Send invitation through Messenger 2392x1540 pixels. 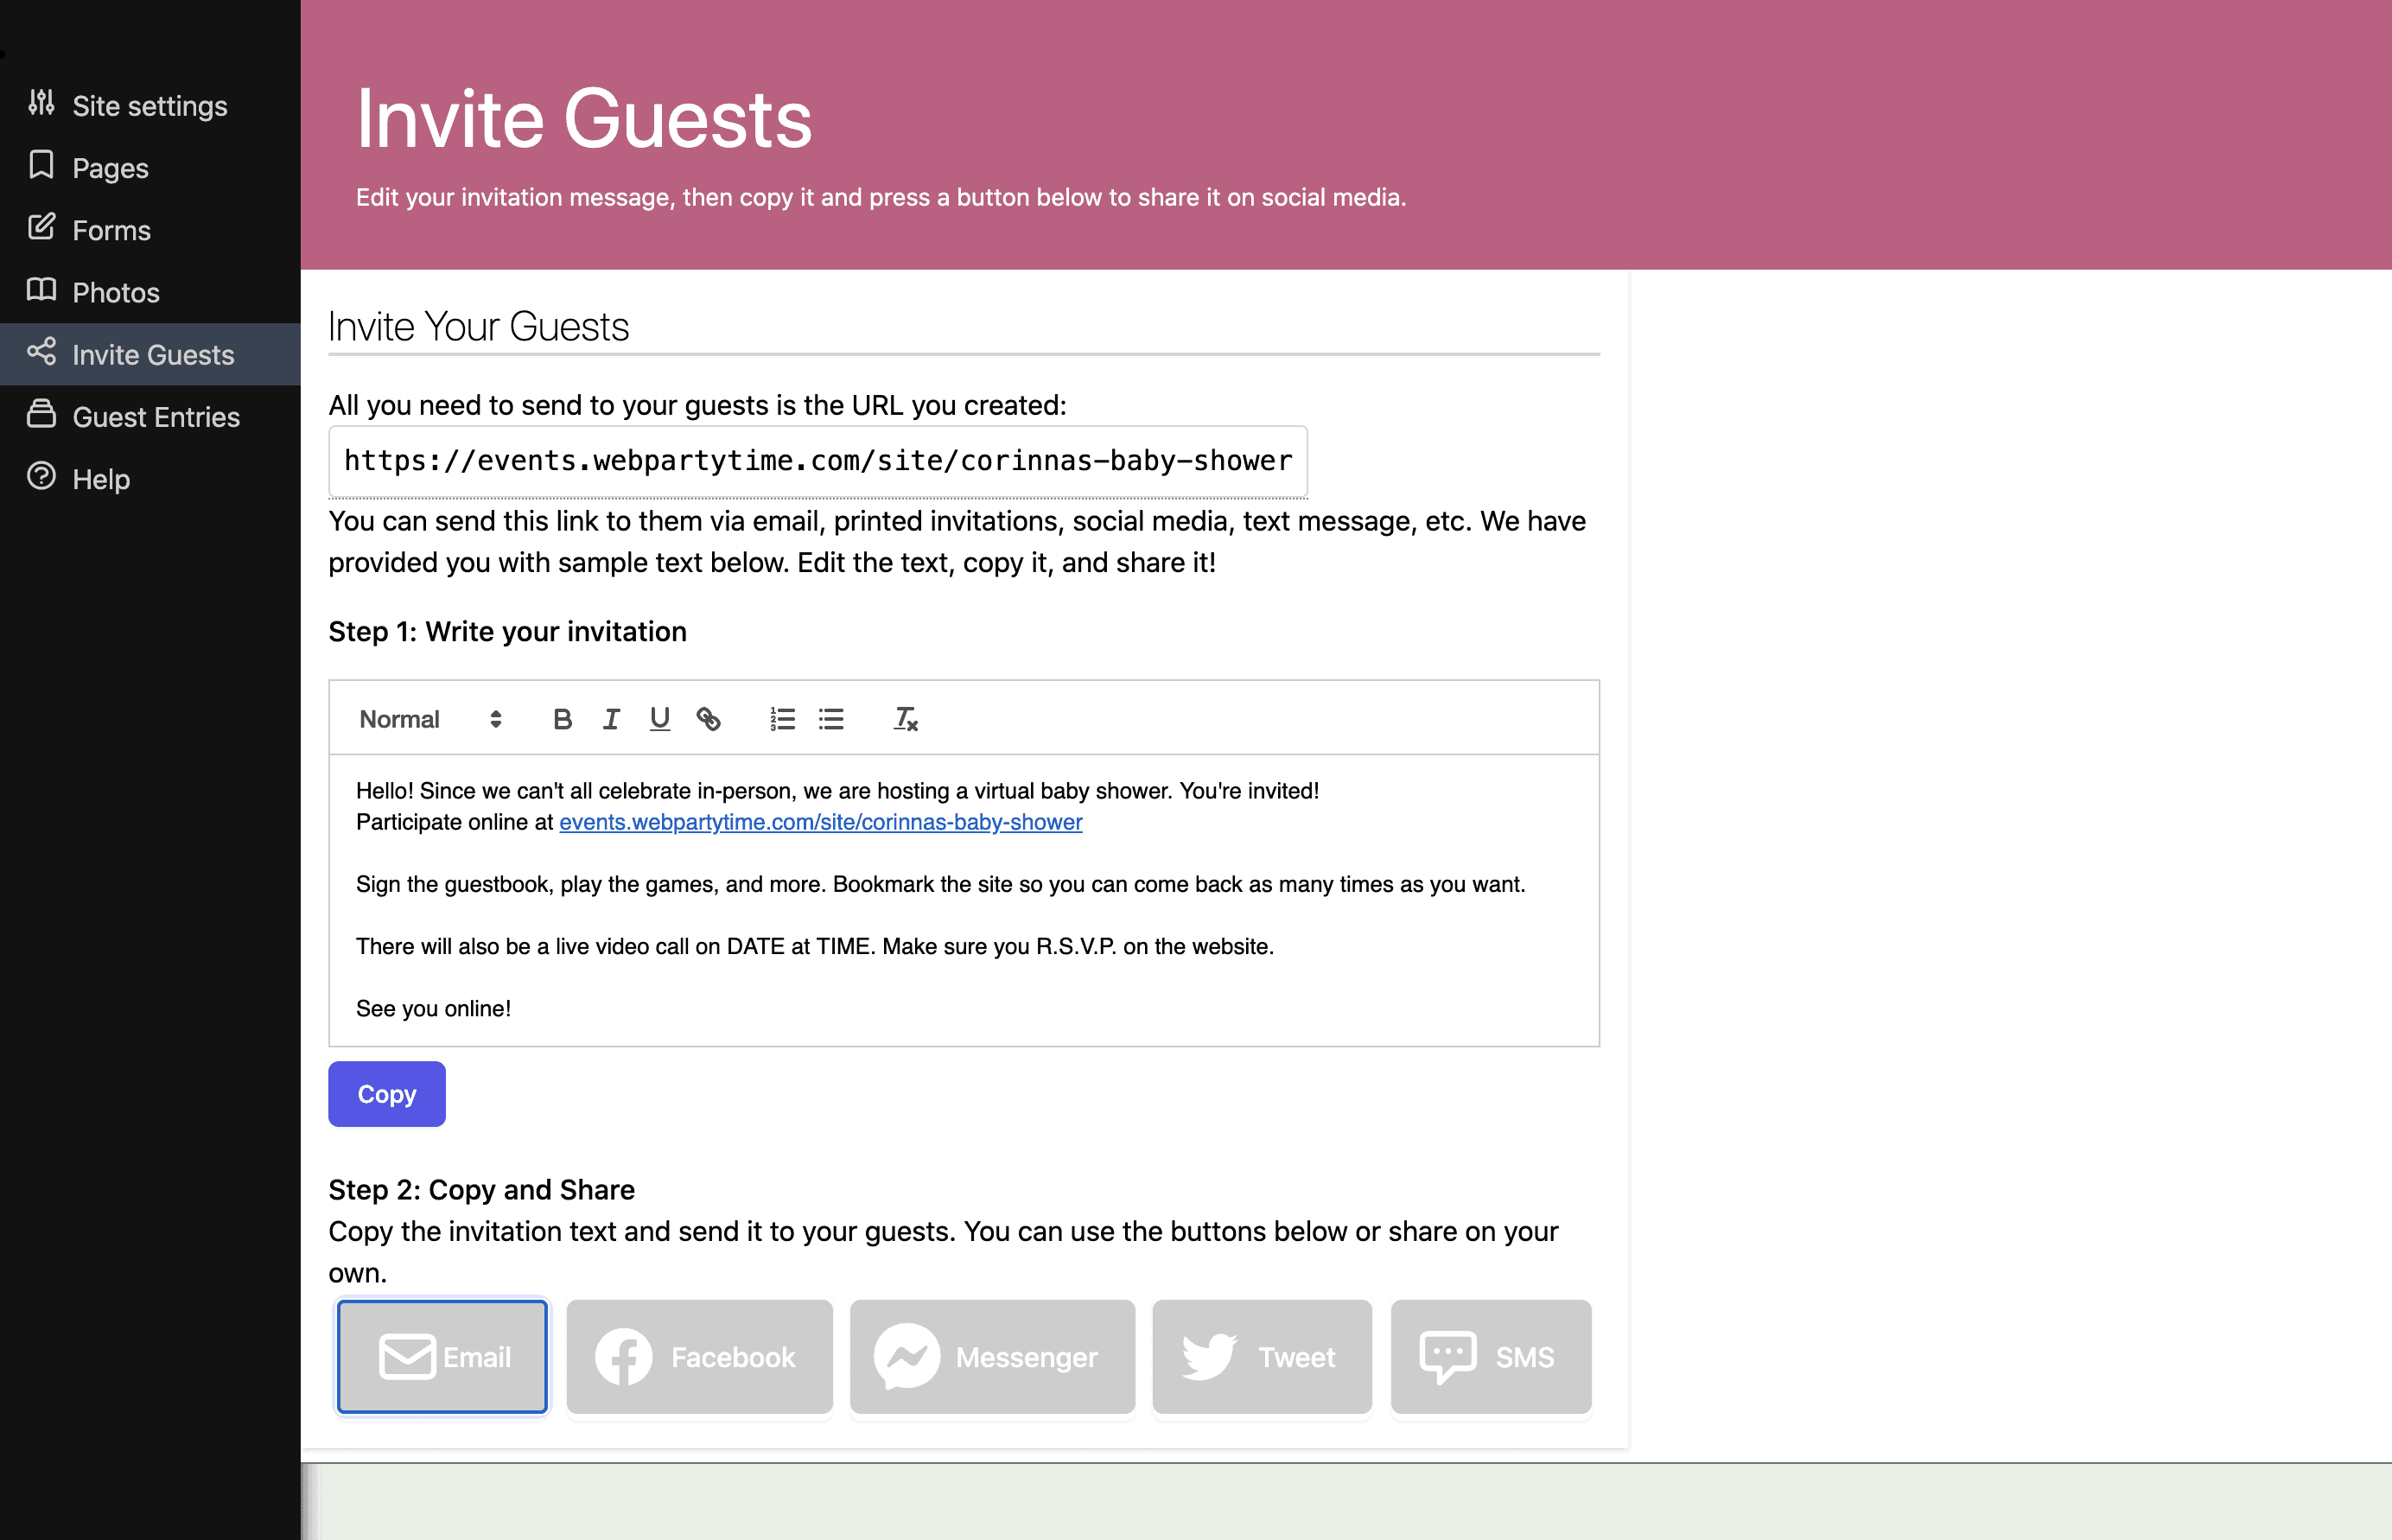point(992,1356)
